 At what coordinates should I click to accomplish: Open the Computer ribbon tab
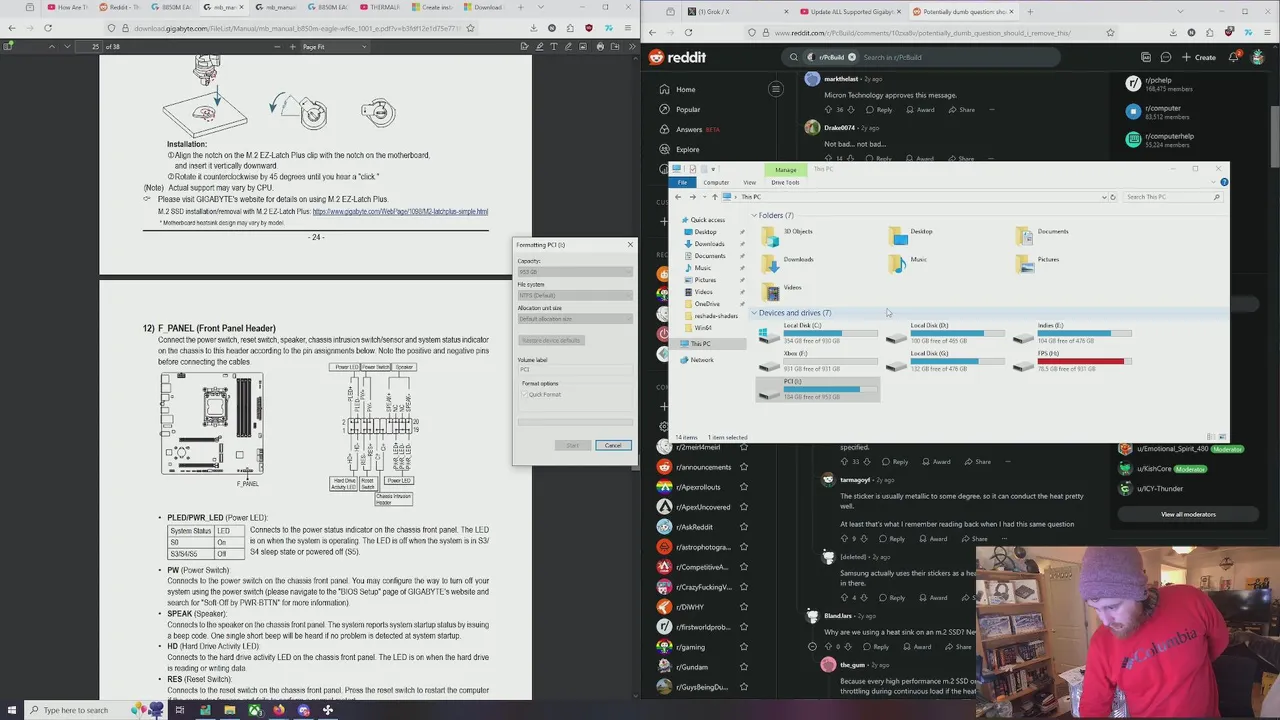716,182
